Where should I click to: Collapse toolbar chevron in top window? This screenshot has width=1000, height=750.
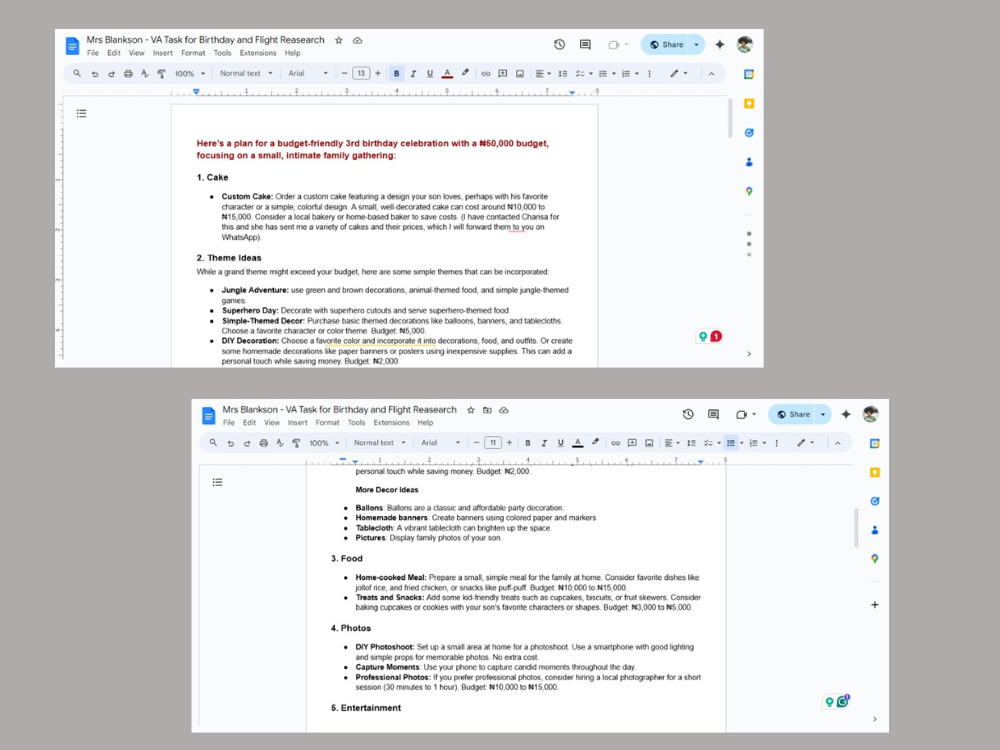pos(711,73)
